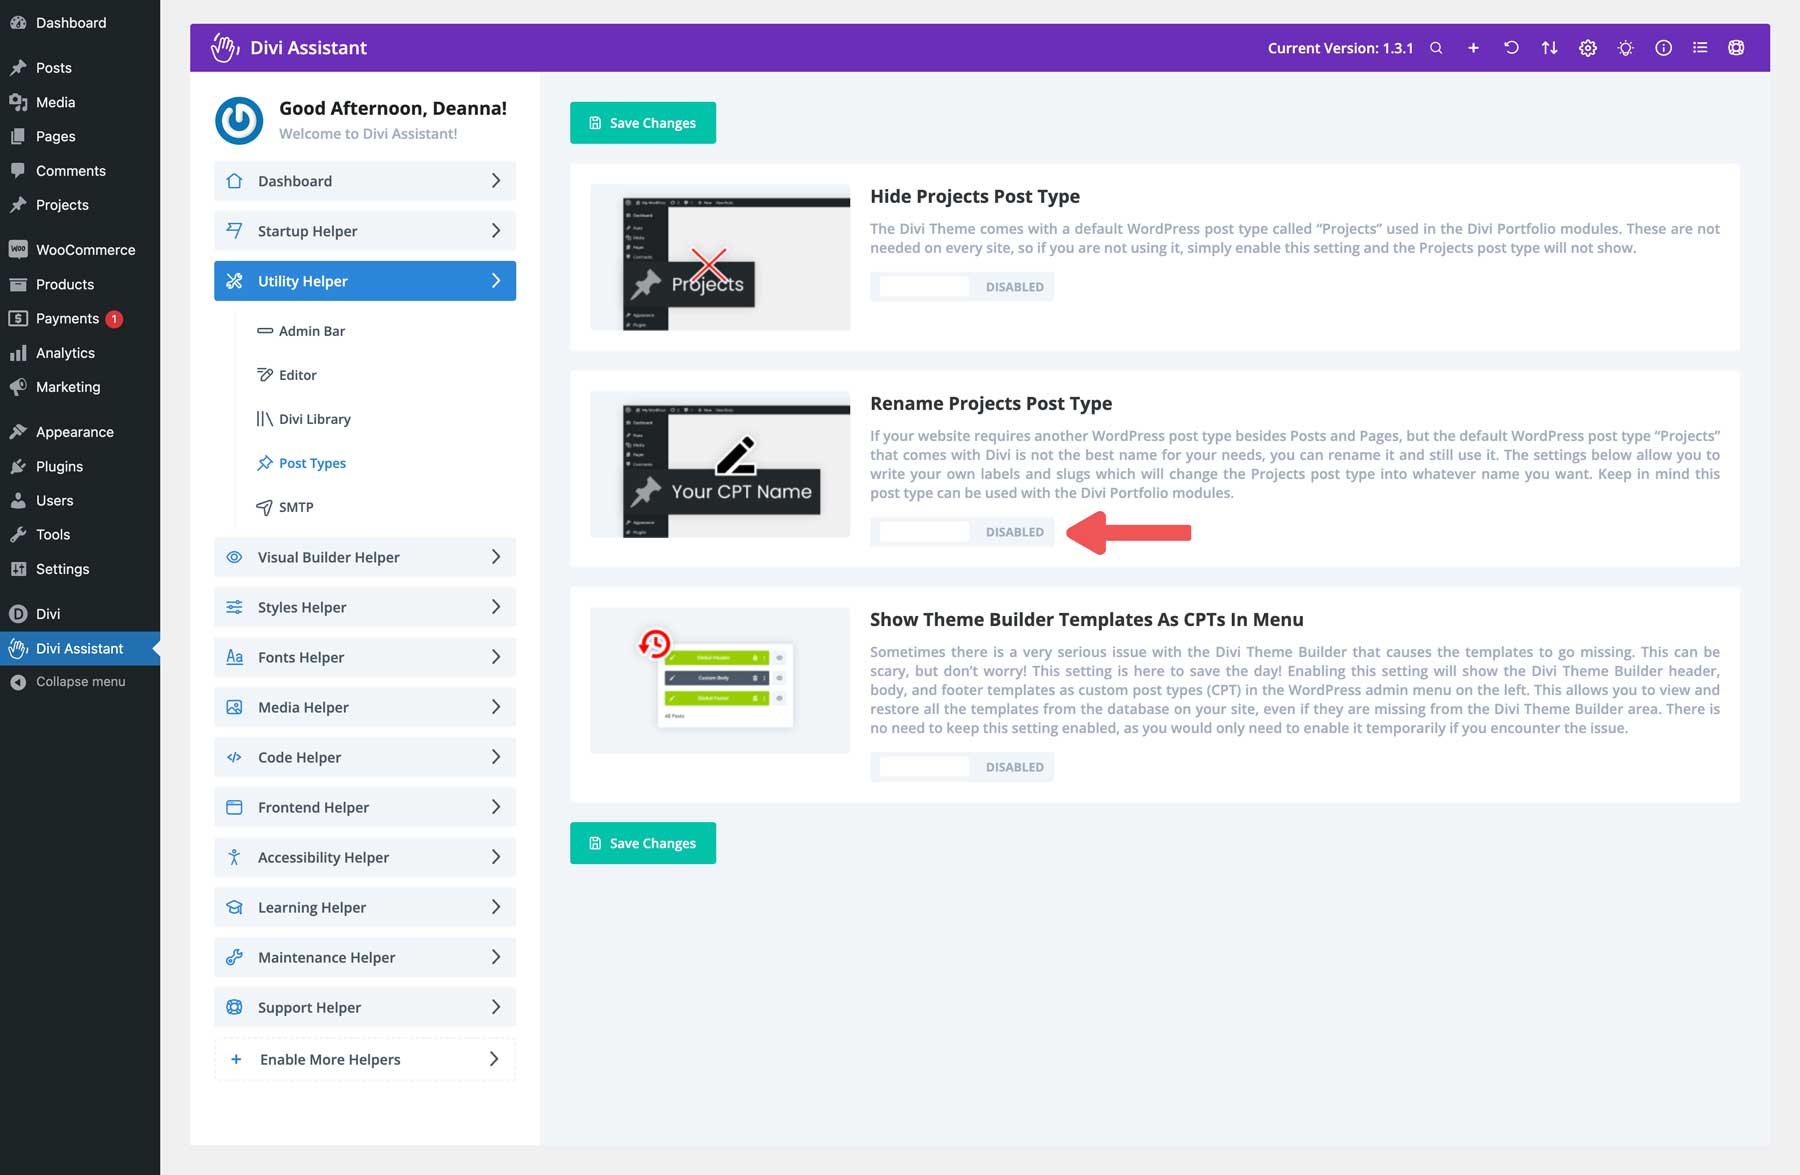Open the support lifebuoy icon in the header
Image resolution: width=1800 pixels, height=1175 pixels.
pyautogui.click(x=1737, y=47)
